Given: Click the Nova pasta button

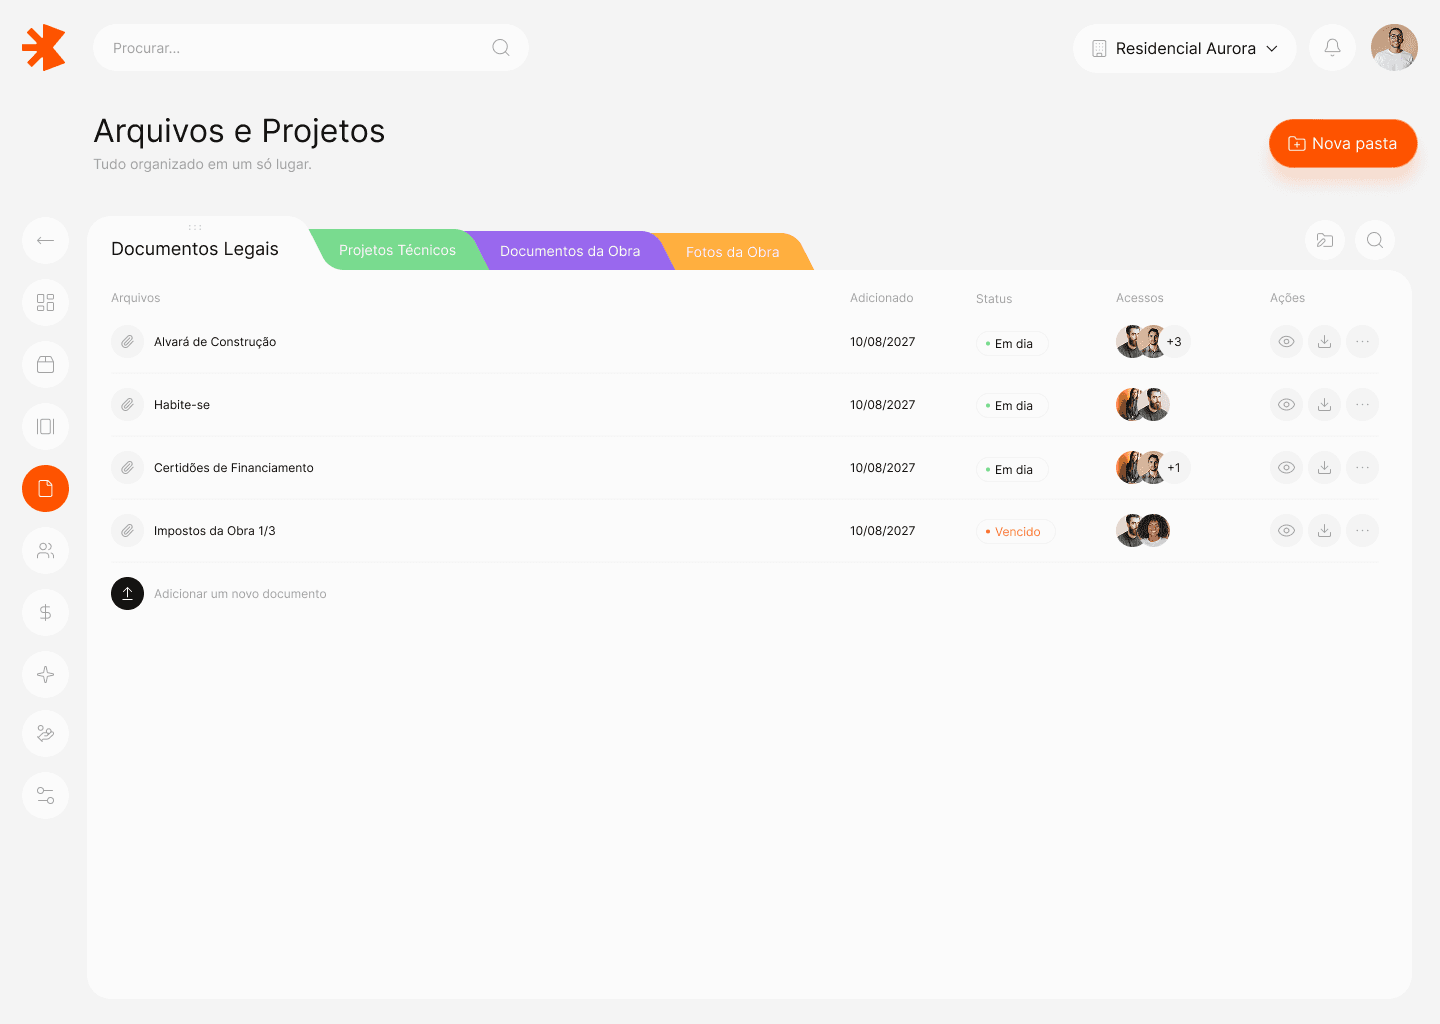Looking at the screenshot, I should [x=1343, y=143].
